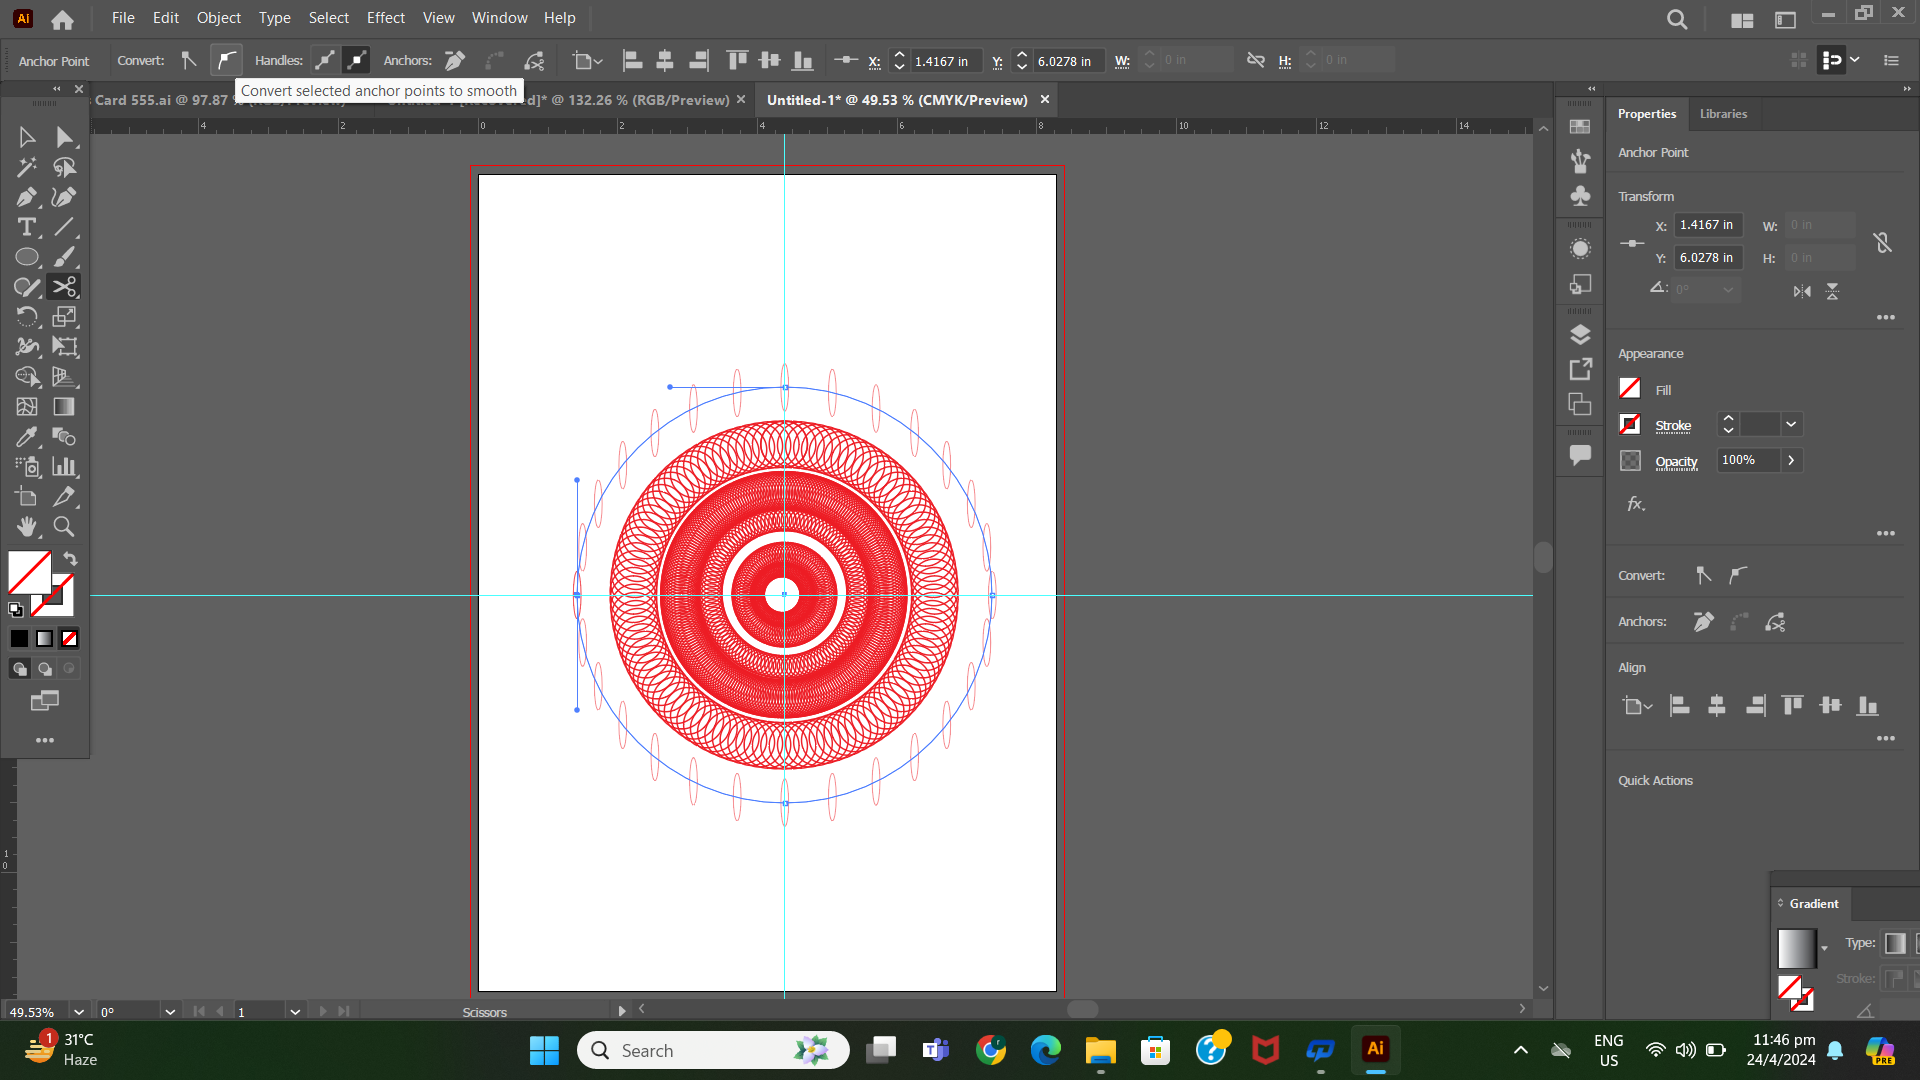1920x1080 pixels.
Task: Open rotation angle dropdown in status bar
Action: 170,1012
